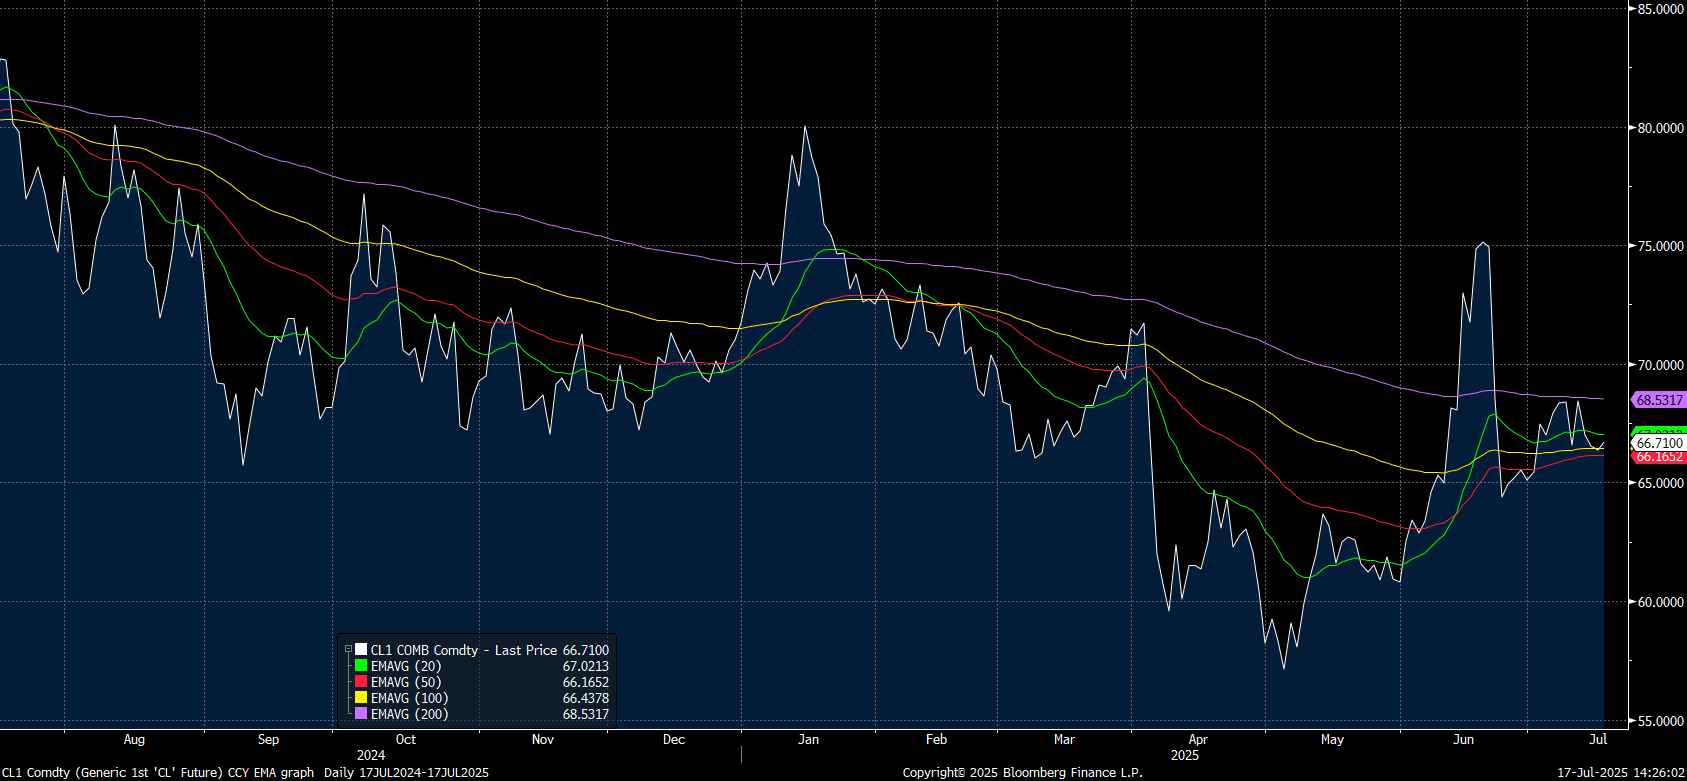Select the EMAVG (200) legend label
This screenshot has width=1687, height=781.
[409, 714]
